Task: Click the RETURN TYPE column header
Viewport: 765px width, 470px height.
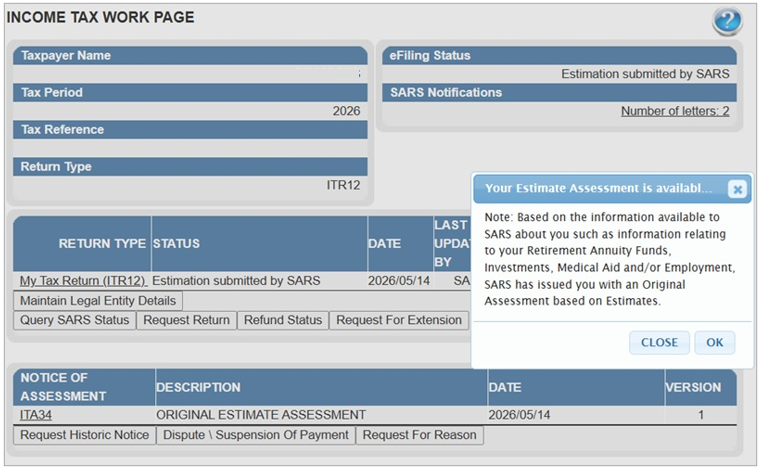Action: (82, 244)
